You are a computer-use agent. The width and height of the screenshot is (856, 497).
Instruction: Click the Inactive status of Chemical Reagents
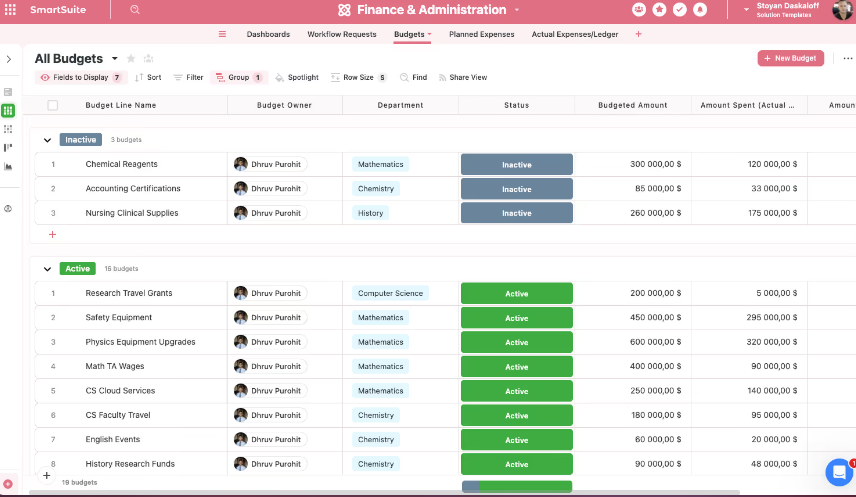tap(516, 164)
